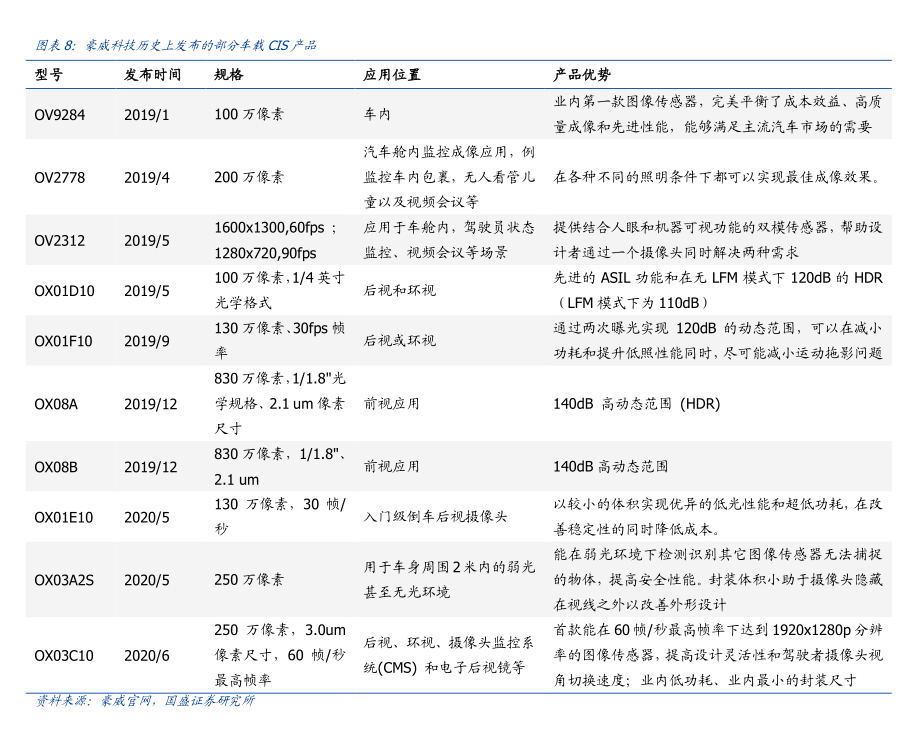This screenshot has width=915, height=732.
Task: Click 前视应用 in the OX08A row
Action: (x=392, y=404)
